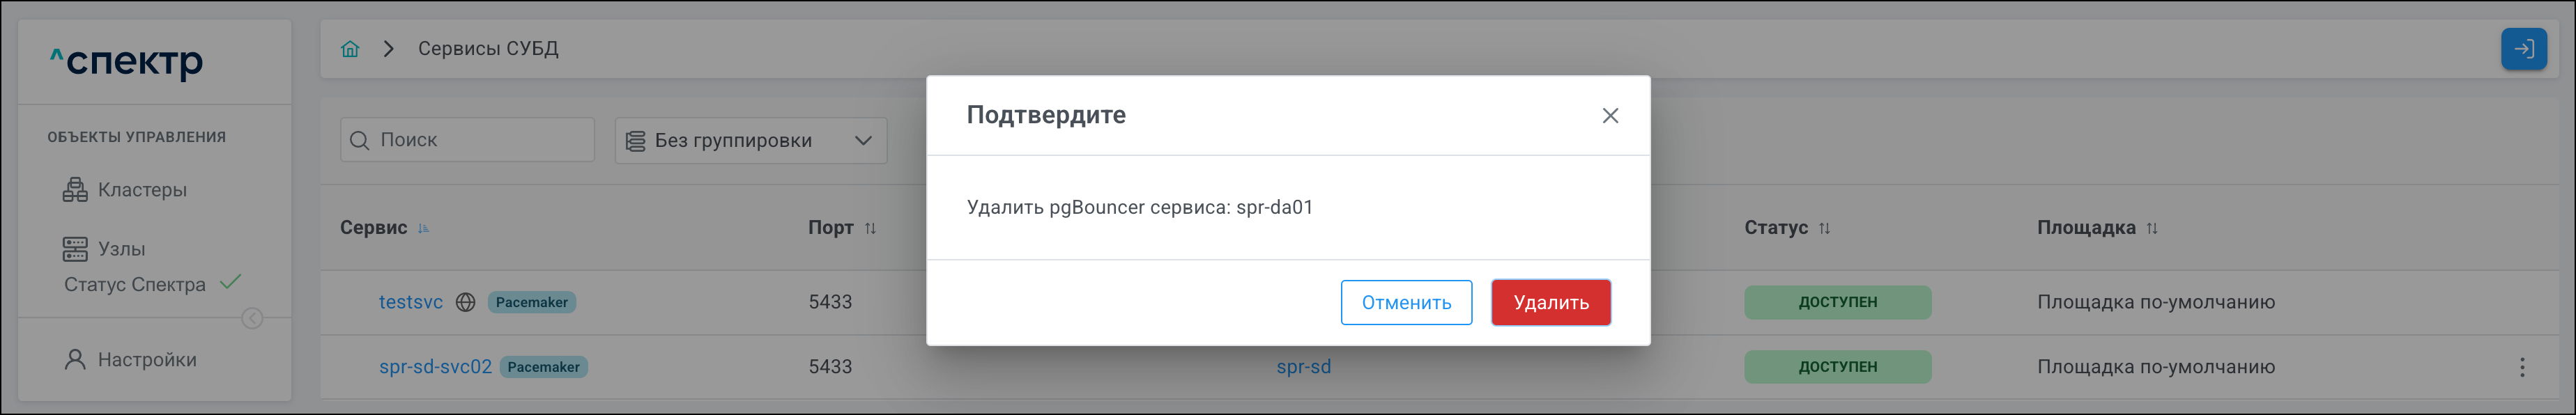2576x415 pixels.
Task: Collapse the sidebar with arrow button
Action: [252, 318]
